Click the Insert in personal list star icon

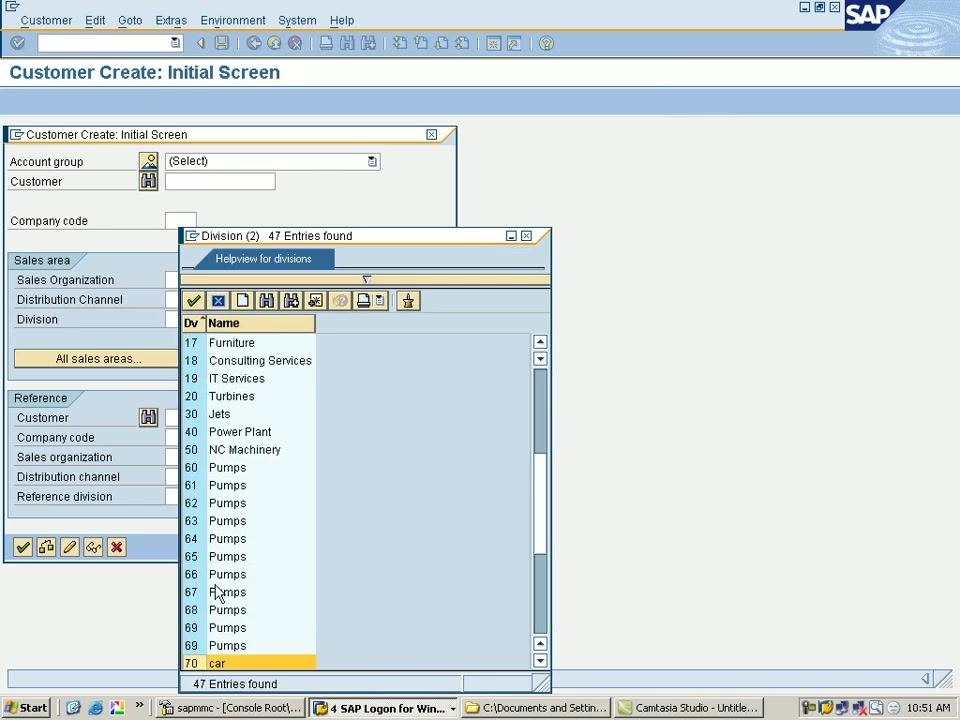(315, 301)
